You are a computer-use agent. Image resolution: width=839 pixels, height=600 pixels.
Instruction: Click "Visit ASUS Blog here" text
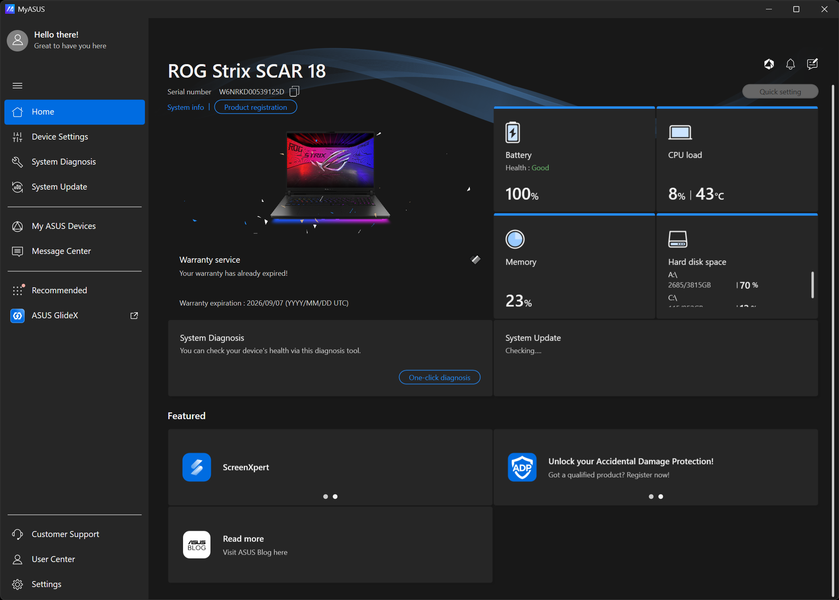(255, 552)
